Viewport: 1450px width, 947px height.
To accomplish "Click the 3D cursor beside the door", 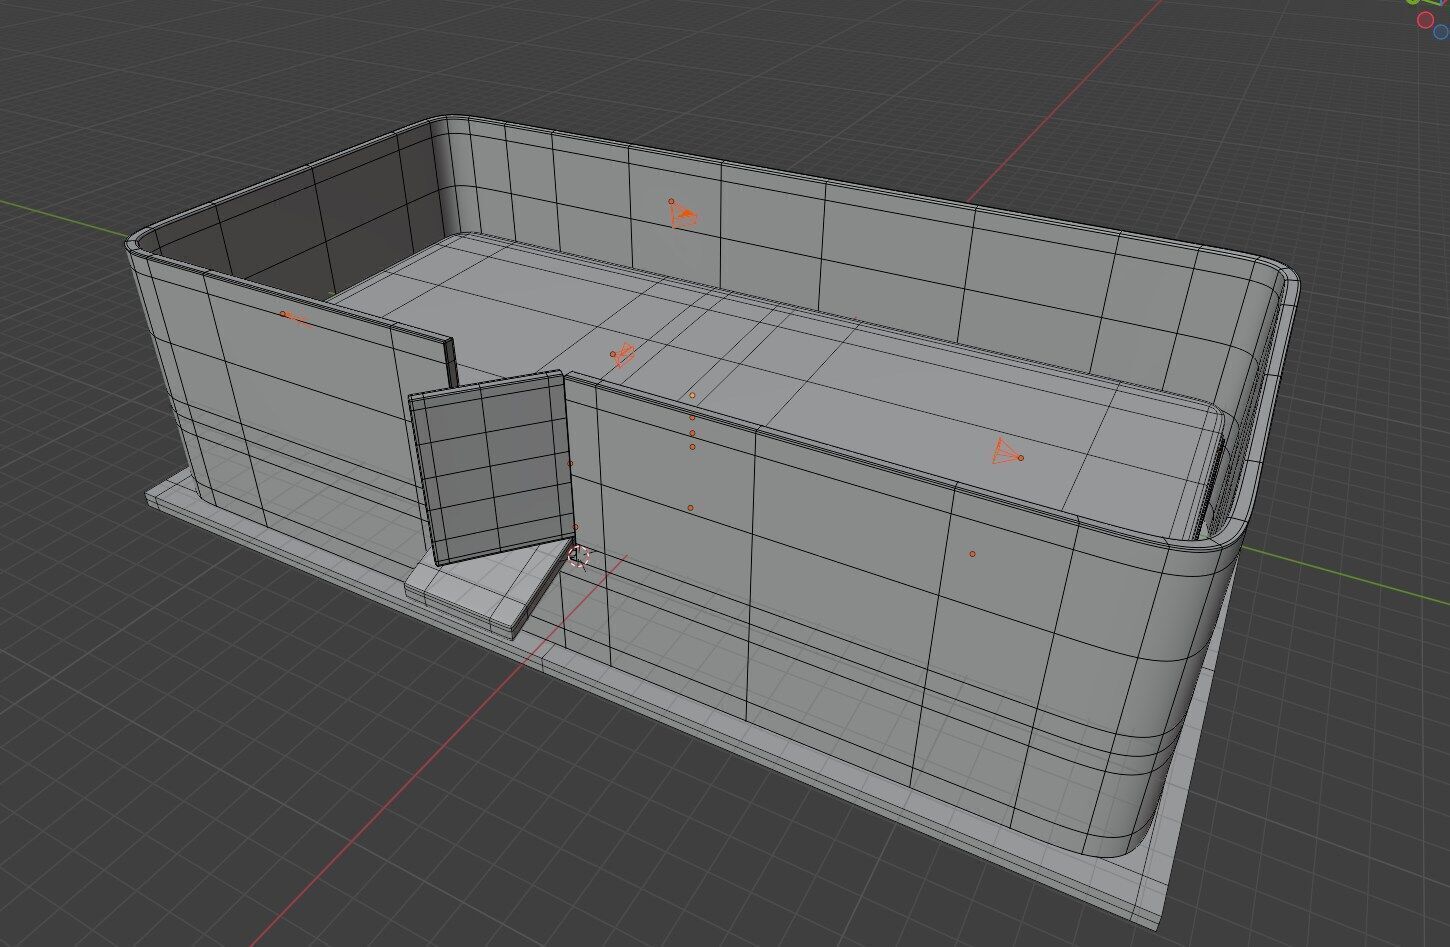I will click(x=578, y=556).
